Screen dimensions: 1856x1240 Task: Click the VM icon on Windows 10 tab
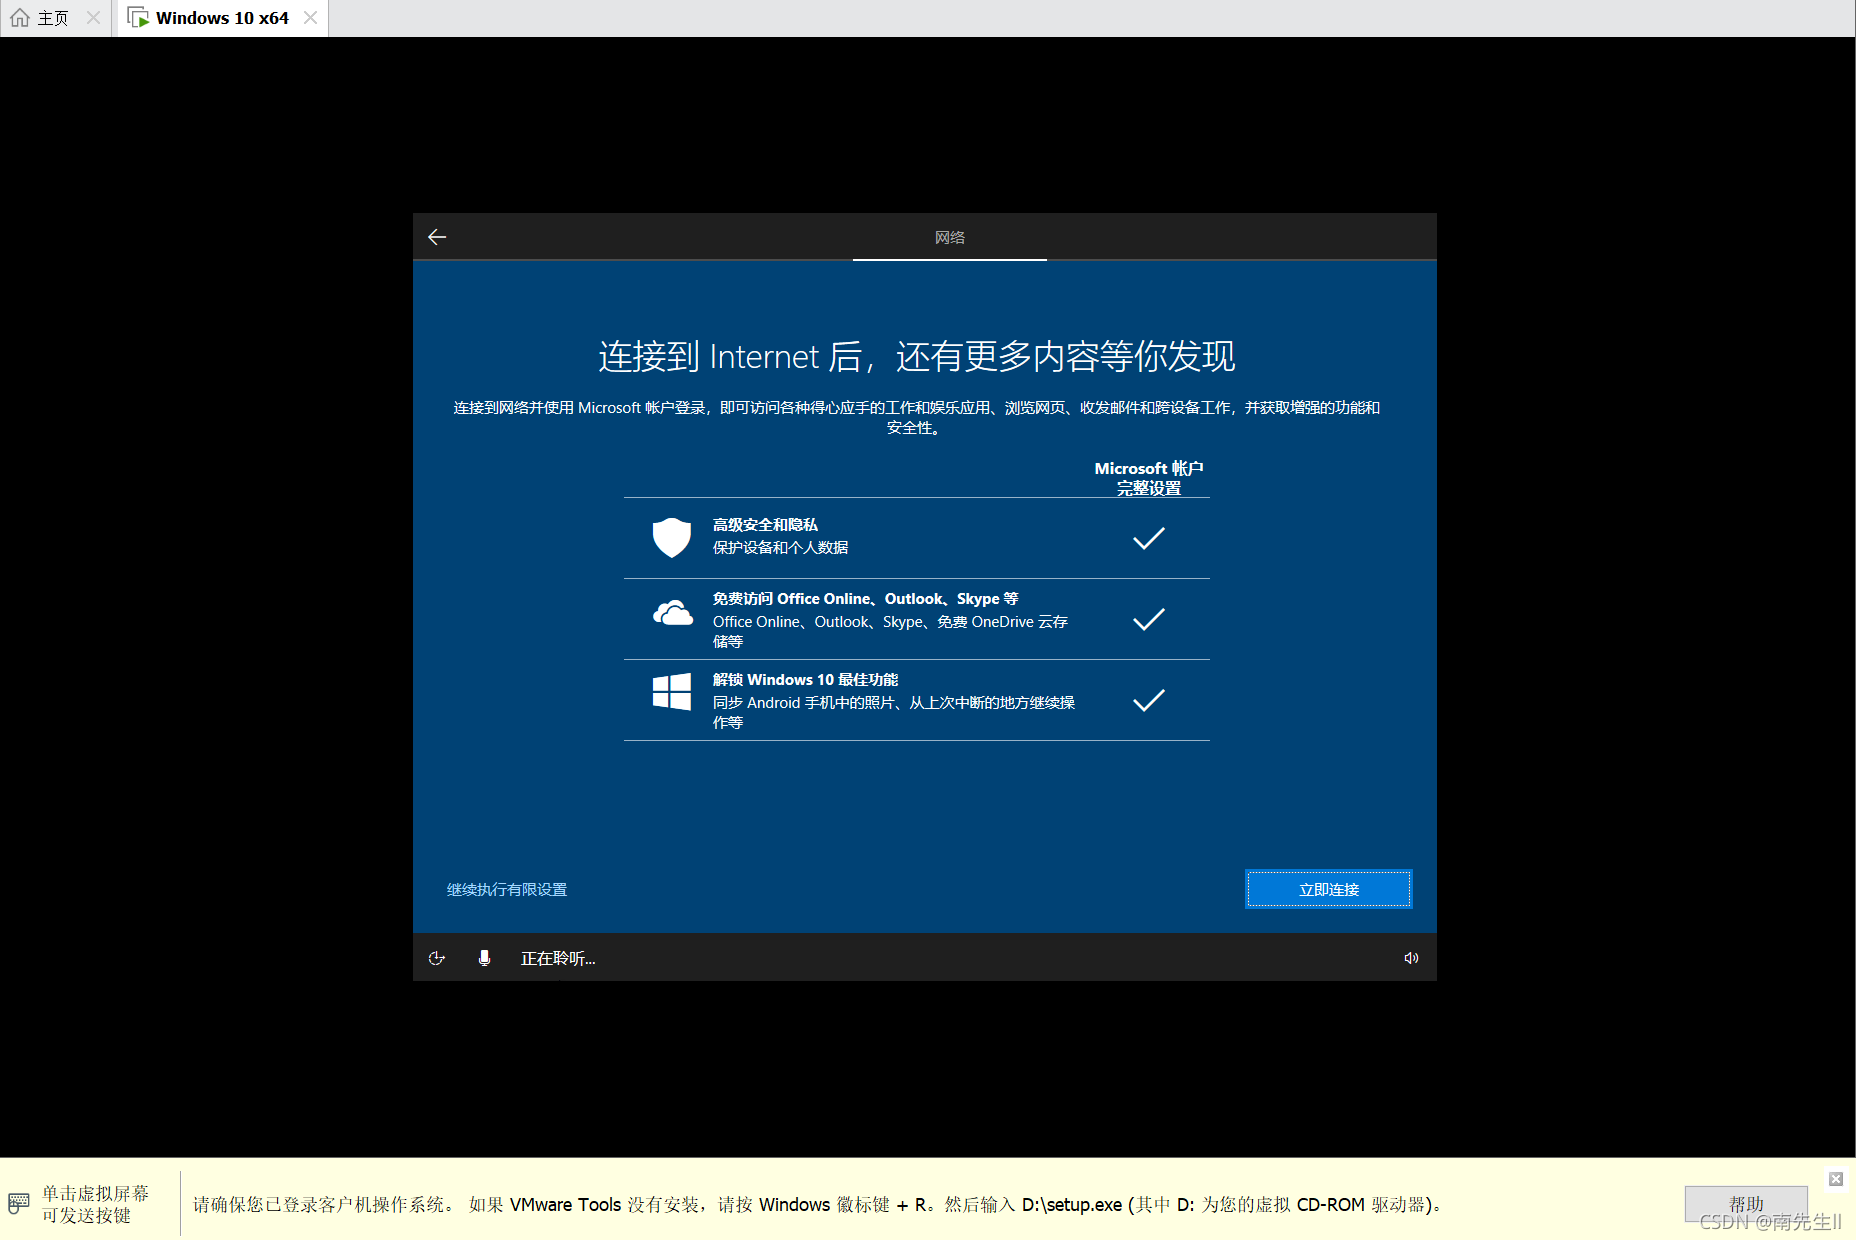tap(139, 18)
